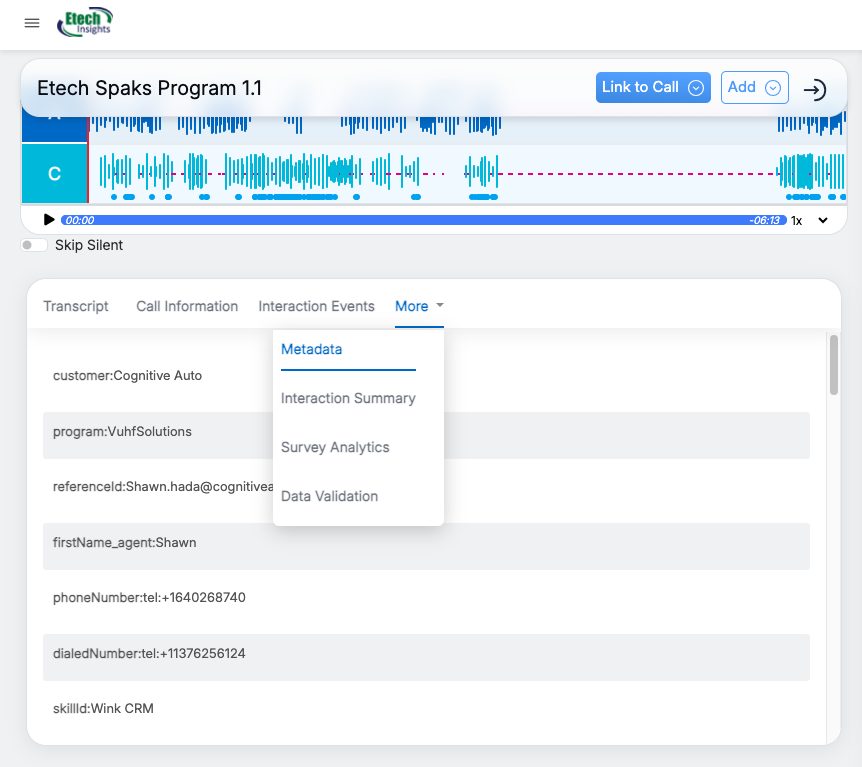
Task: Select Metadata from the More menu
Action: pyautogui.click(x=312, y=350)
